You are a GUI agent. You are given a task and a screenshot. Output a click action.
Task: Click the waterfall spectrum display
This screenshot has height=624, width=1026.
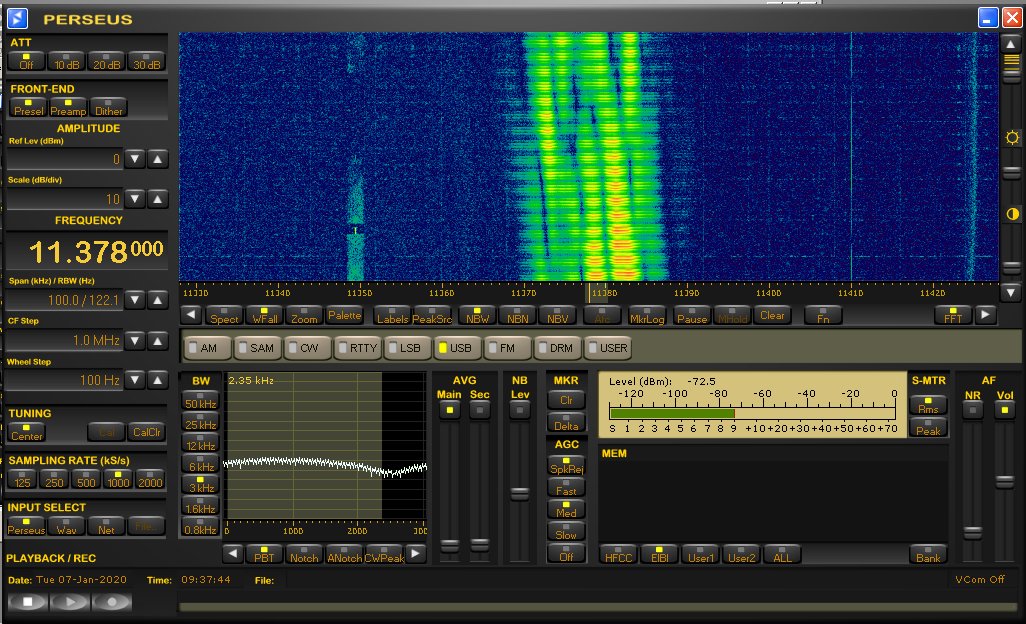pyautogui.click(x=589, y=157)
